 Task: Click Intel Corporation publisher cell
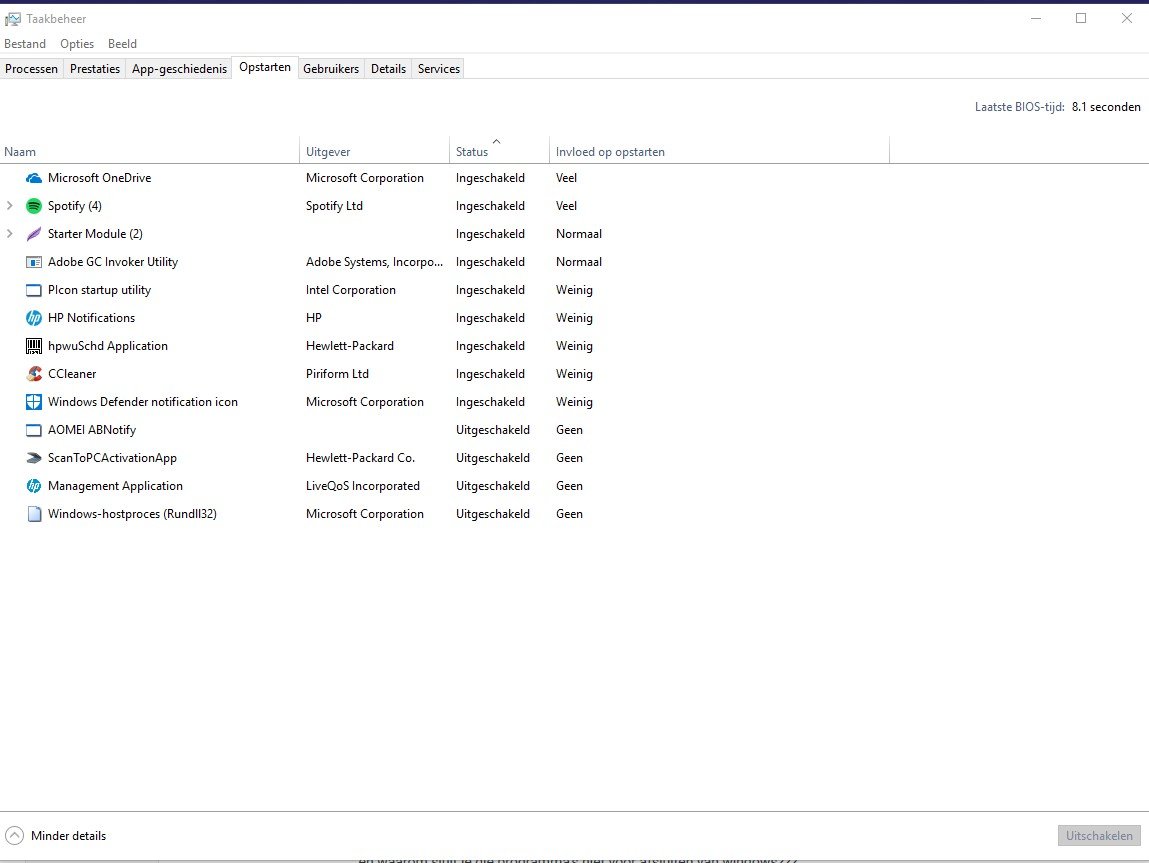(350, 290)
